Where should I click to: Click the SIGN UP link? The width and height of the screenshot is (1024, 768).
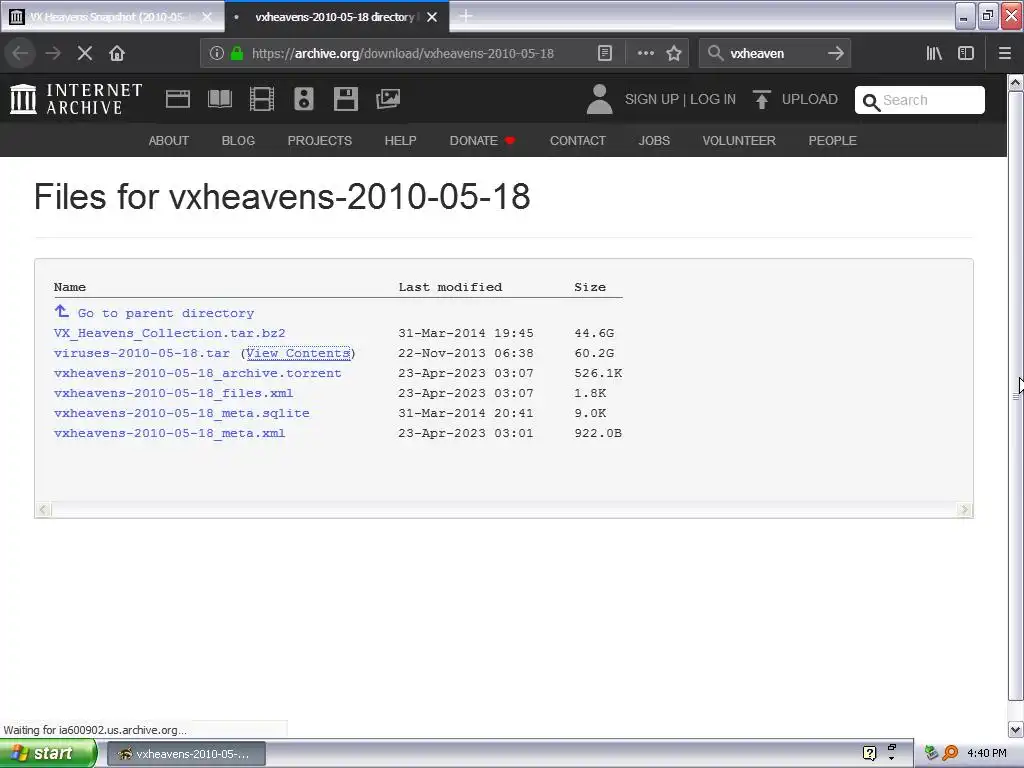[652, 99]
